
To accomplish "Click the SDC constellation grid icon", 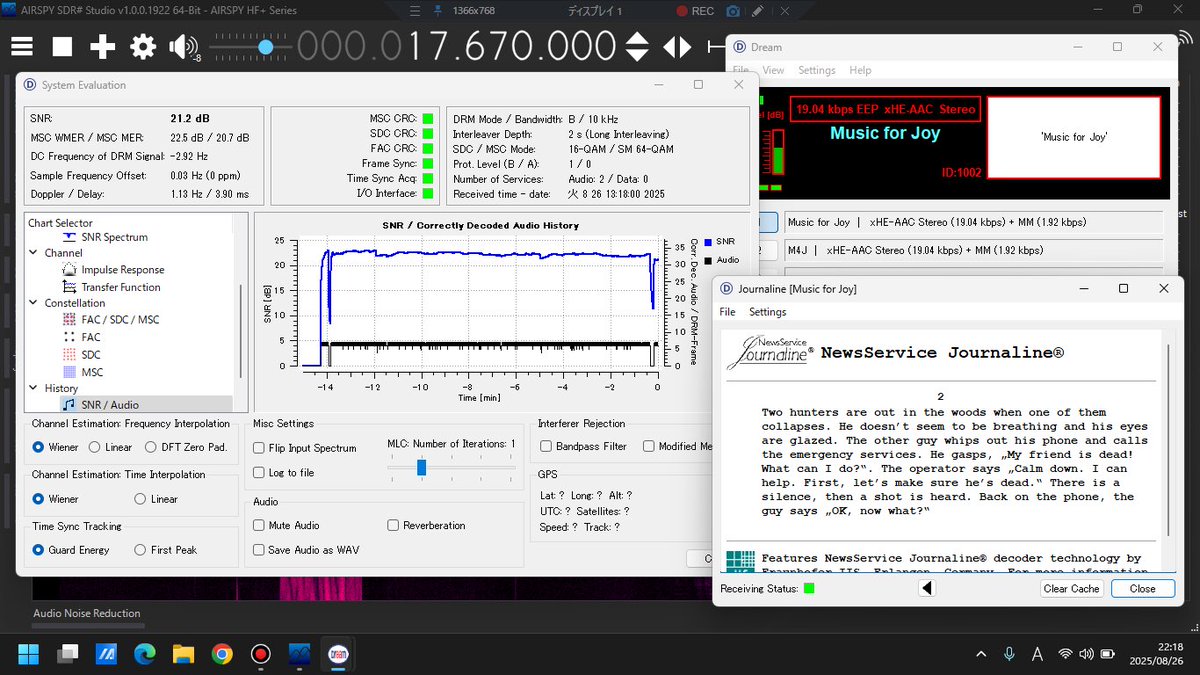I will click(69, 355).
